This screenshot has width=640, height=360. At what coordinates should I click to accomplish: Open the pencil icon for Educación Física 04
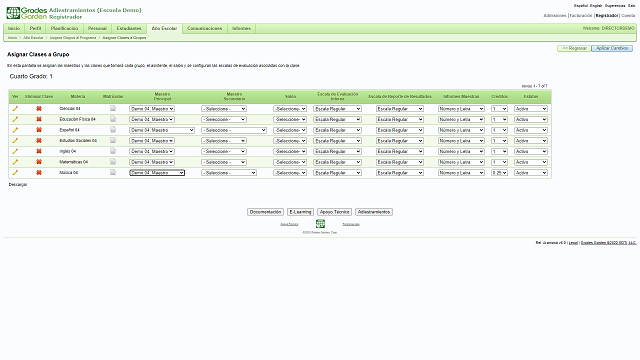(x=15, y=119)
